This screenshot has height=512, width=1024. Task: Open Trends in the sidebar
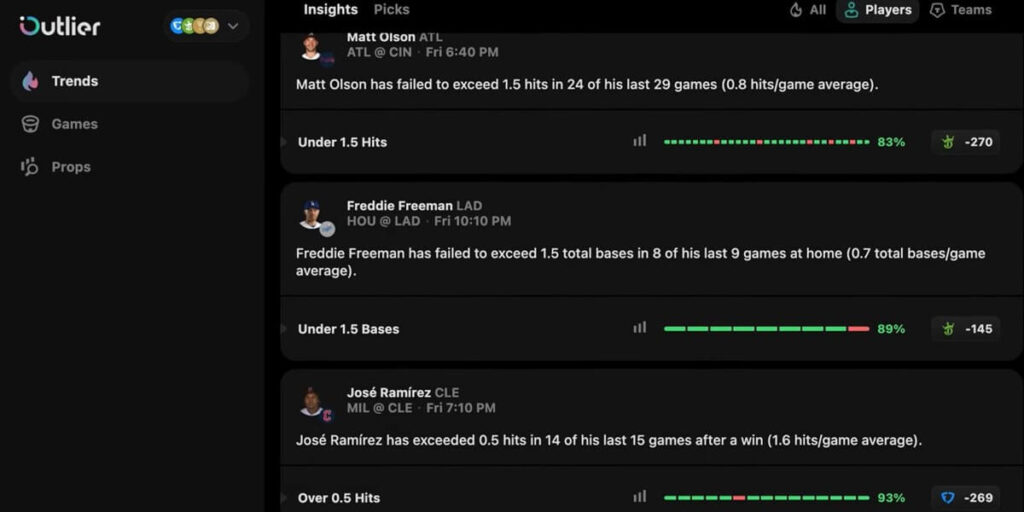[x=74, y=81]
